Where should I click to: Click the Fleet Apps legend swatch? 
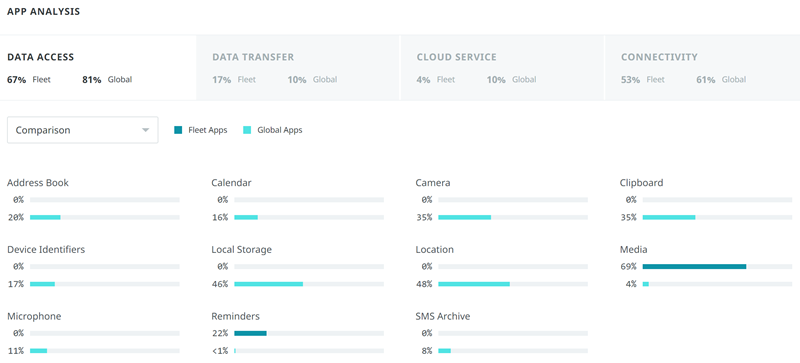point(178,130)
